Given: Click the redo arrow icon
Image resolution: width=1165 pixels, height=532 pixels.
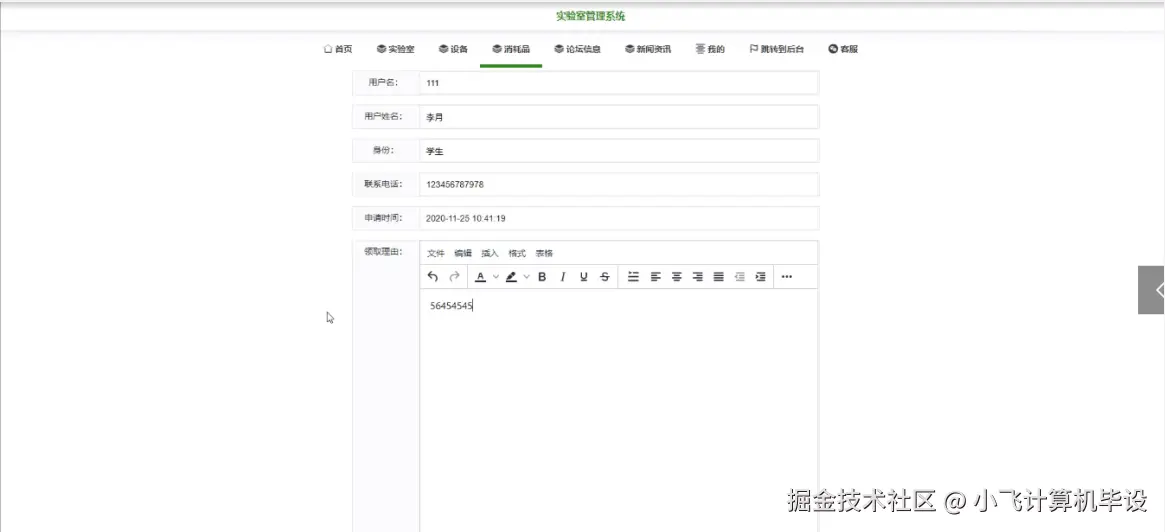Looking at the screenshot, I should 455,276.
